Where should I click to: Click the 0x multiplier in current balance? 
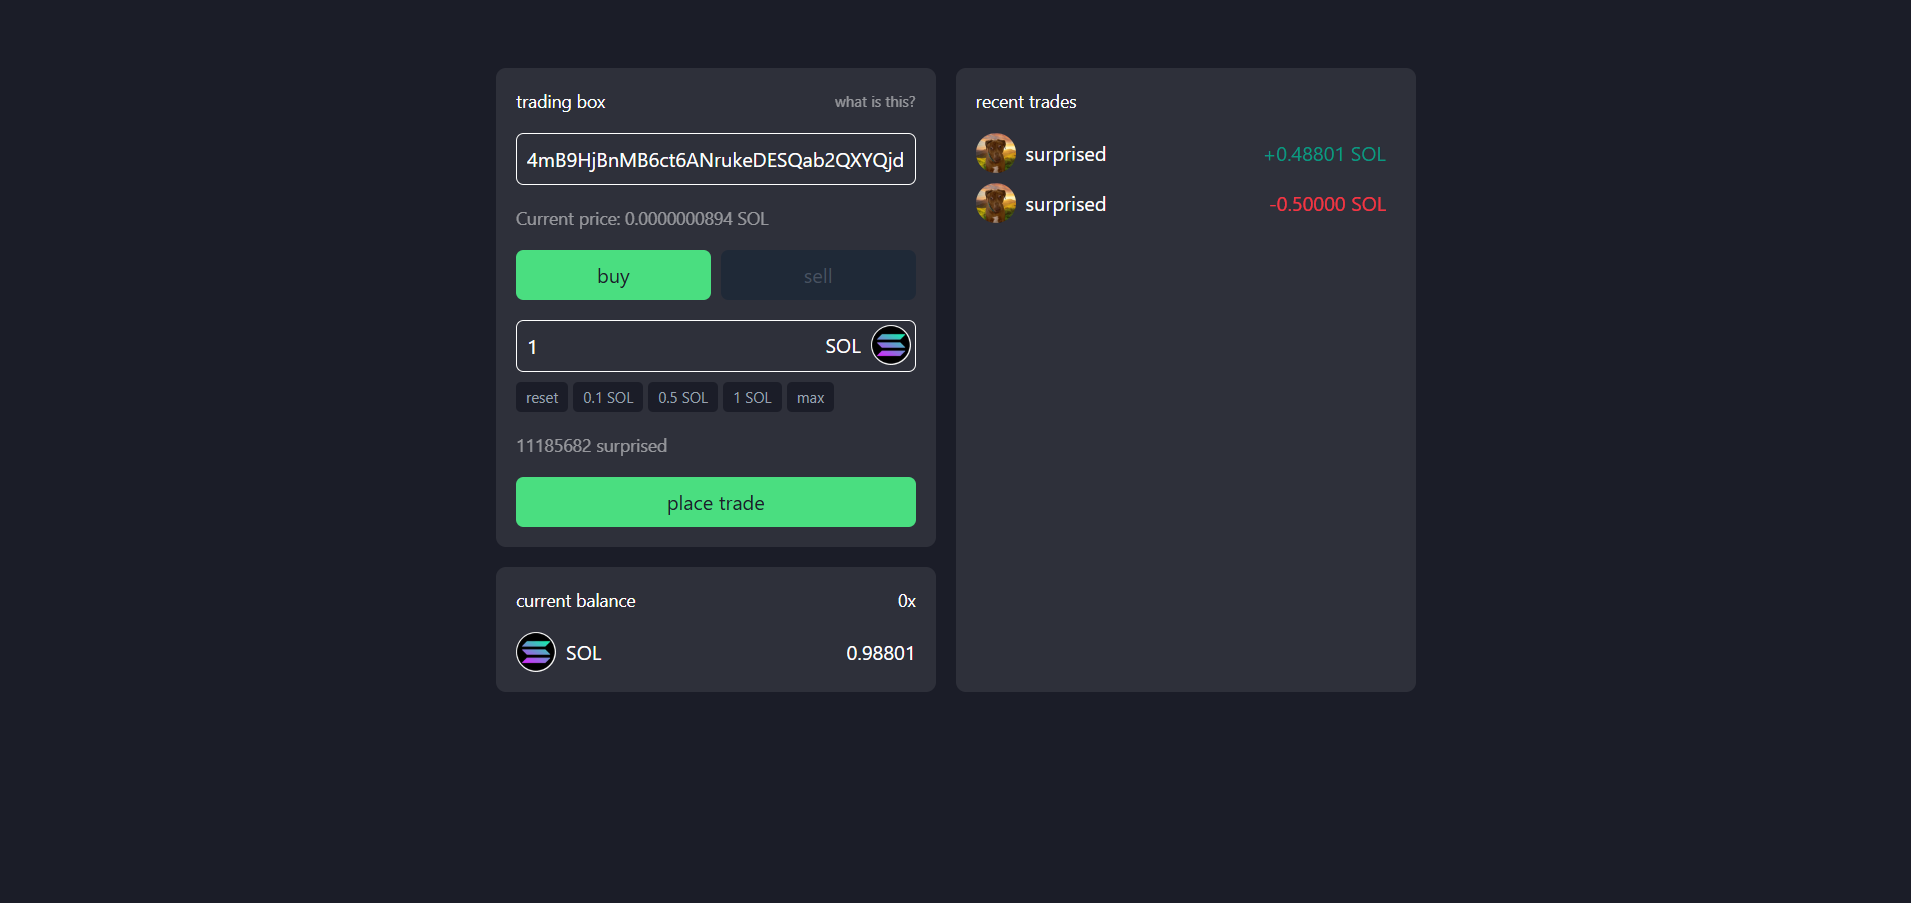point(906,601)
